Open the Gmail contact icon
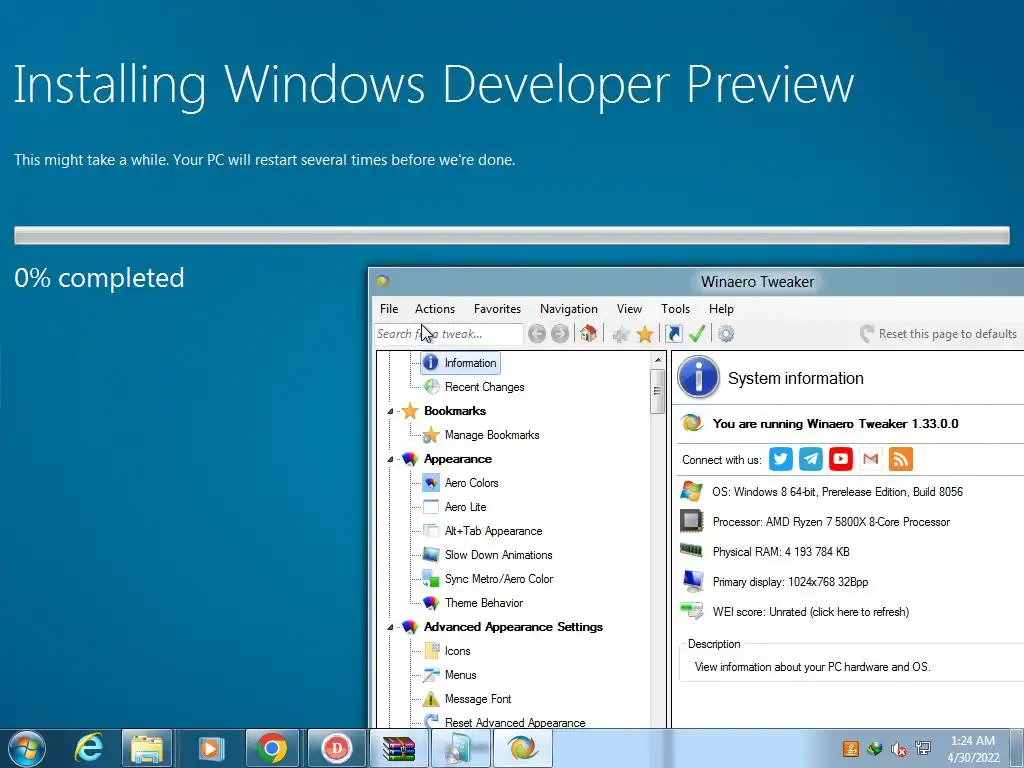 click(x=871, y=459)
